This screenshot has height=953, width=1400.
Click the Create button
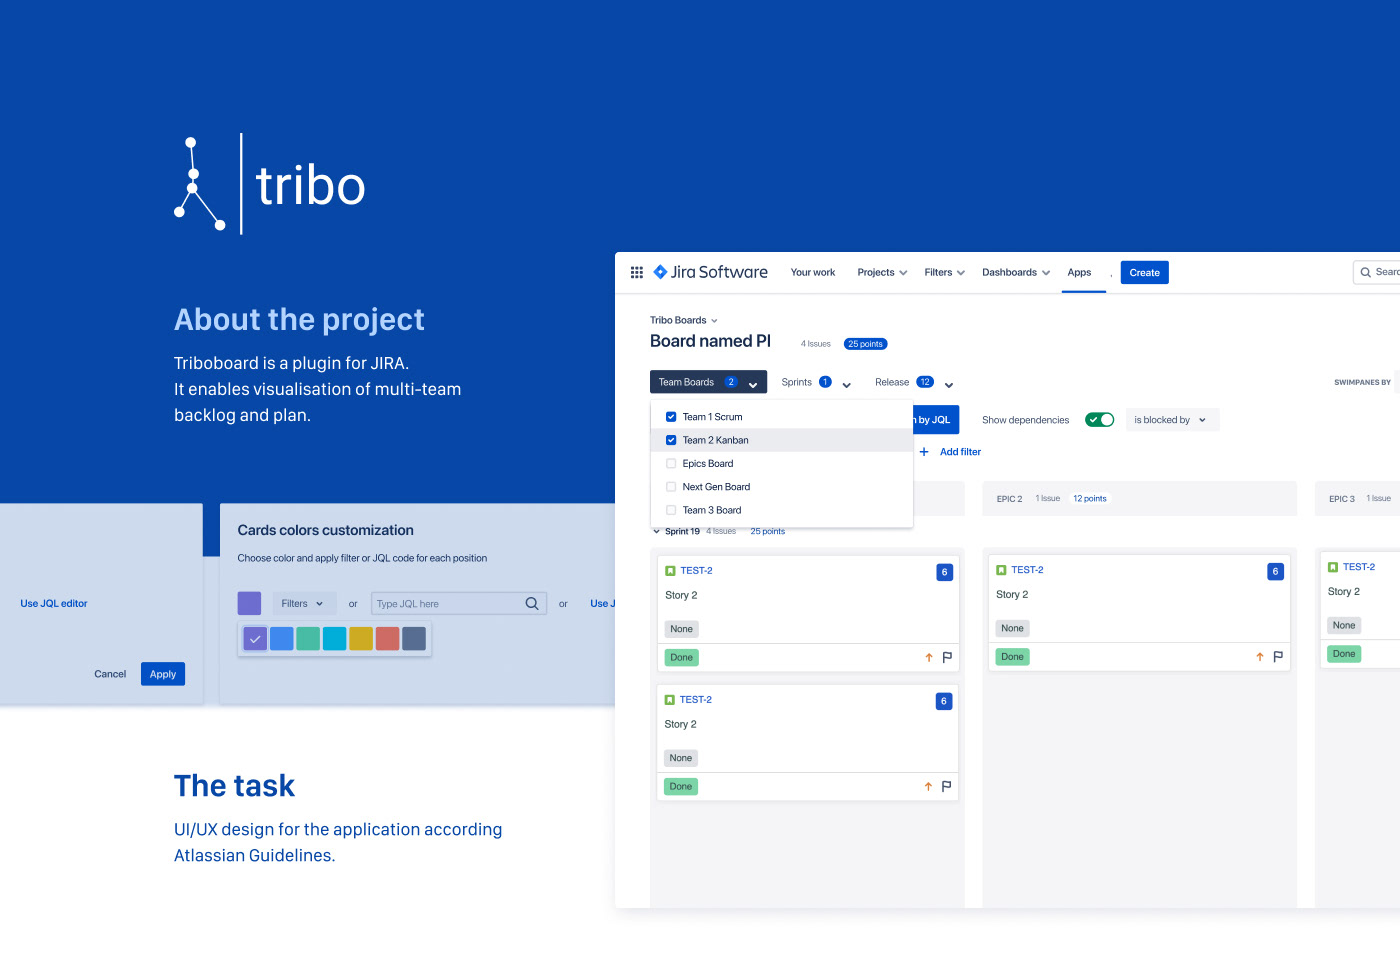coord(1145,272)
